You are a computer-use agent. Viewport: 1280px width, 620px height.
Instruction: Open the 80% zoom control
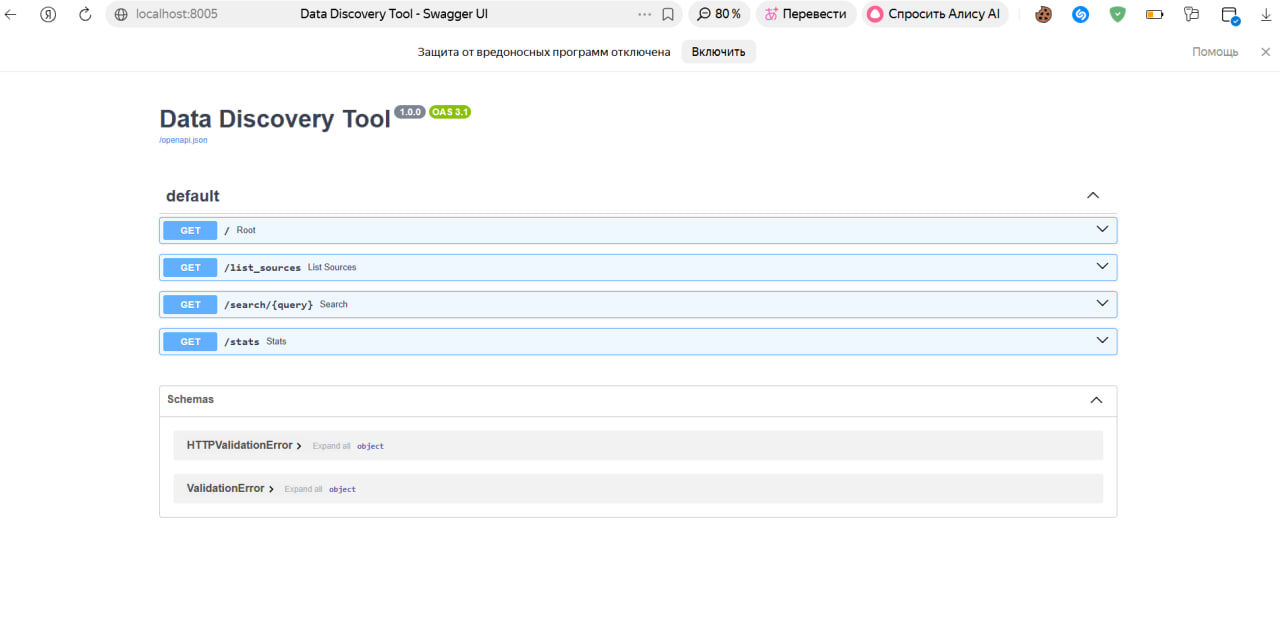click(x=719, y=15)
